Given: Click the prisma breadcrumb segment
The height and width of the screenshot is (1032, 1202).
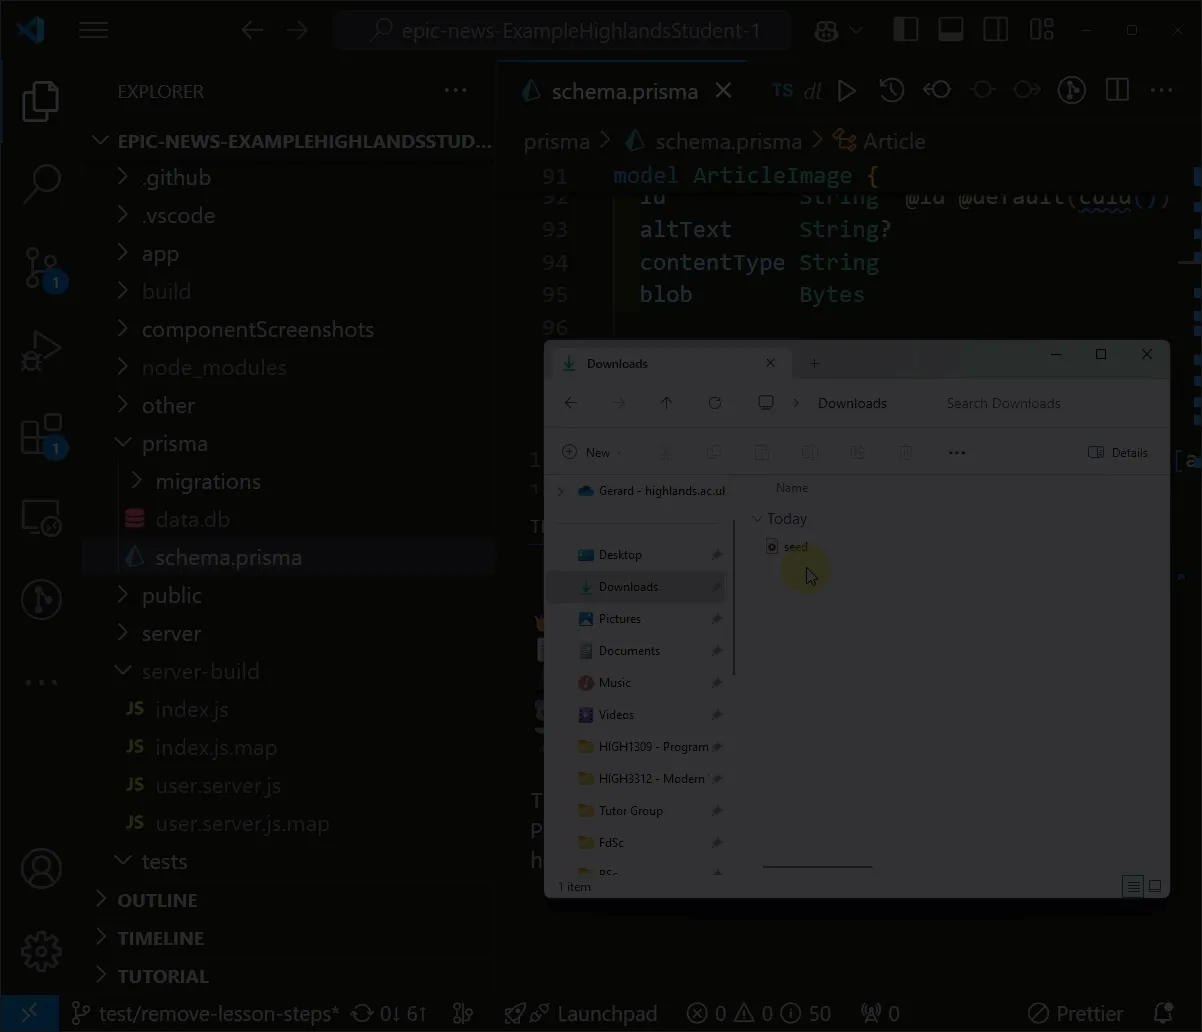Looking at the screenshot, I should [x=557, y=142].
